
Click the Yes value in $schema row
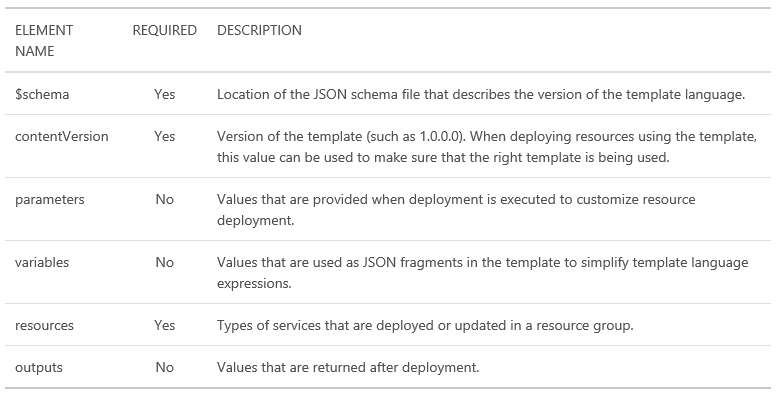click(164, 94)
